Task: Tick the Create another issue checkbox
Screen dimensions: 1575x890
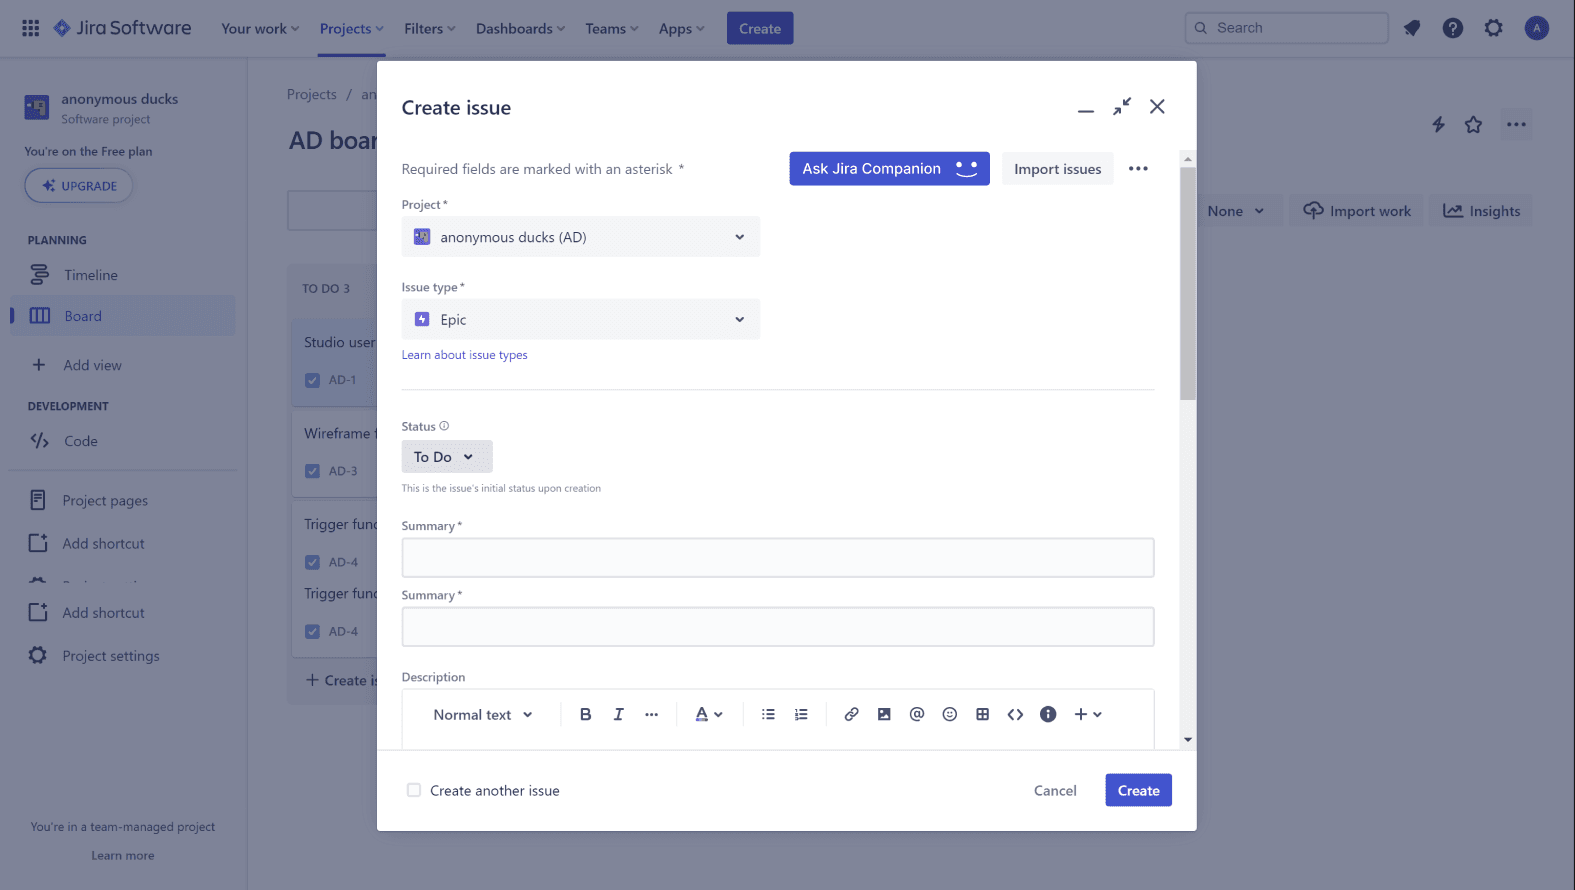Action: [414, 790]
